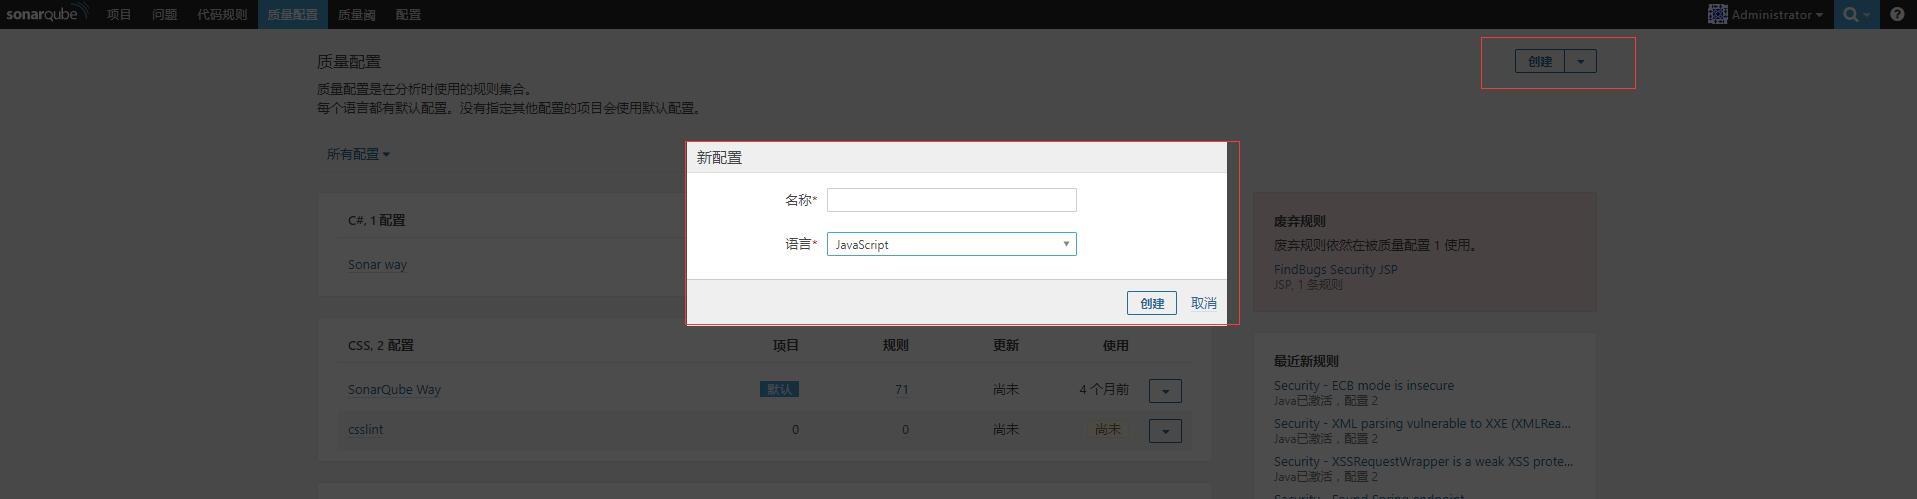Click 创建 button in the dialog
Viewport: 1917px width, 499px height.
(x=1151, y=303)
